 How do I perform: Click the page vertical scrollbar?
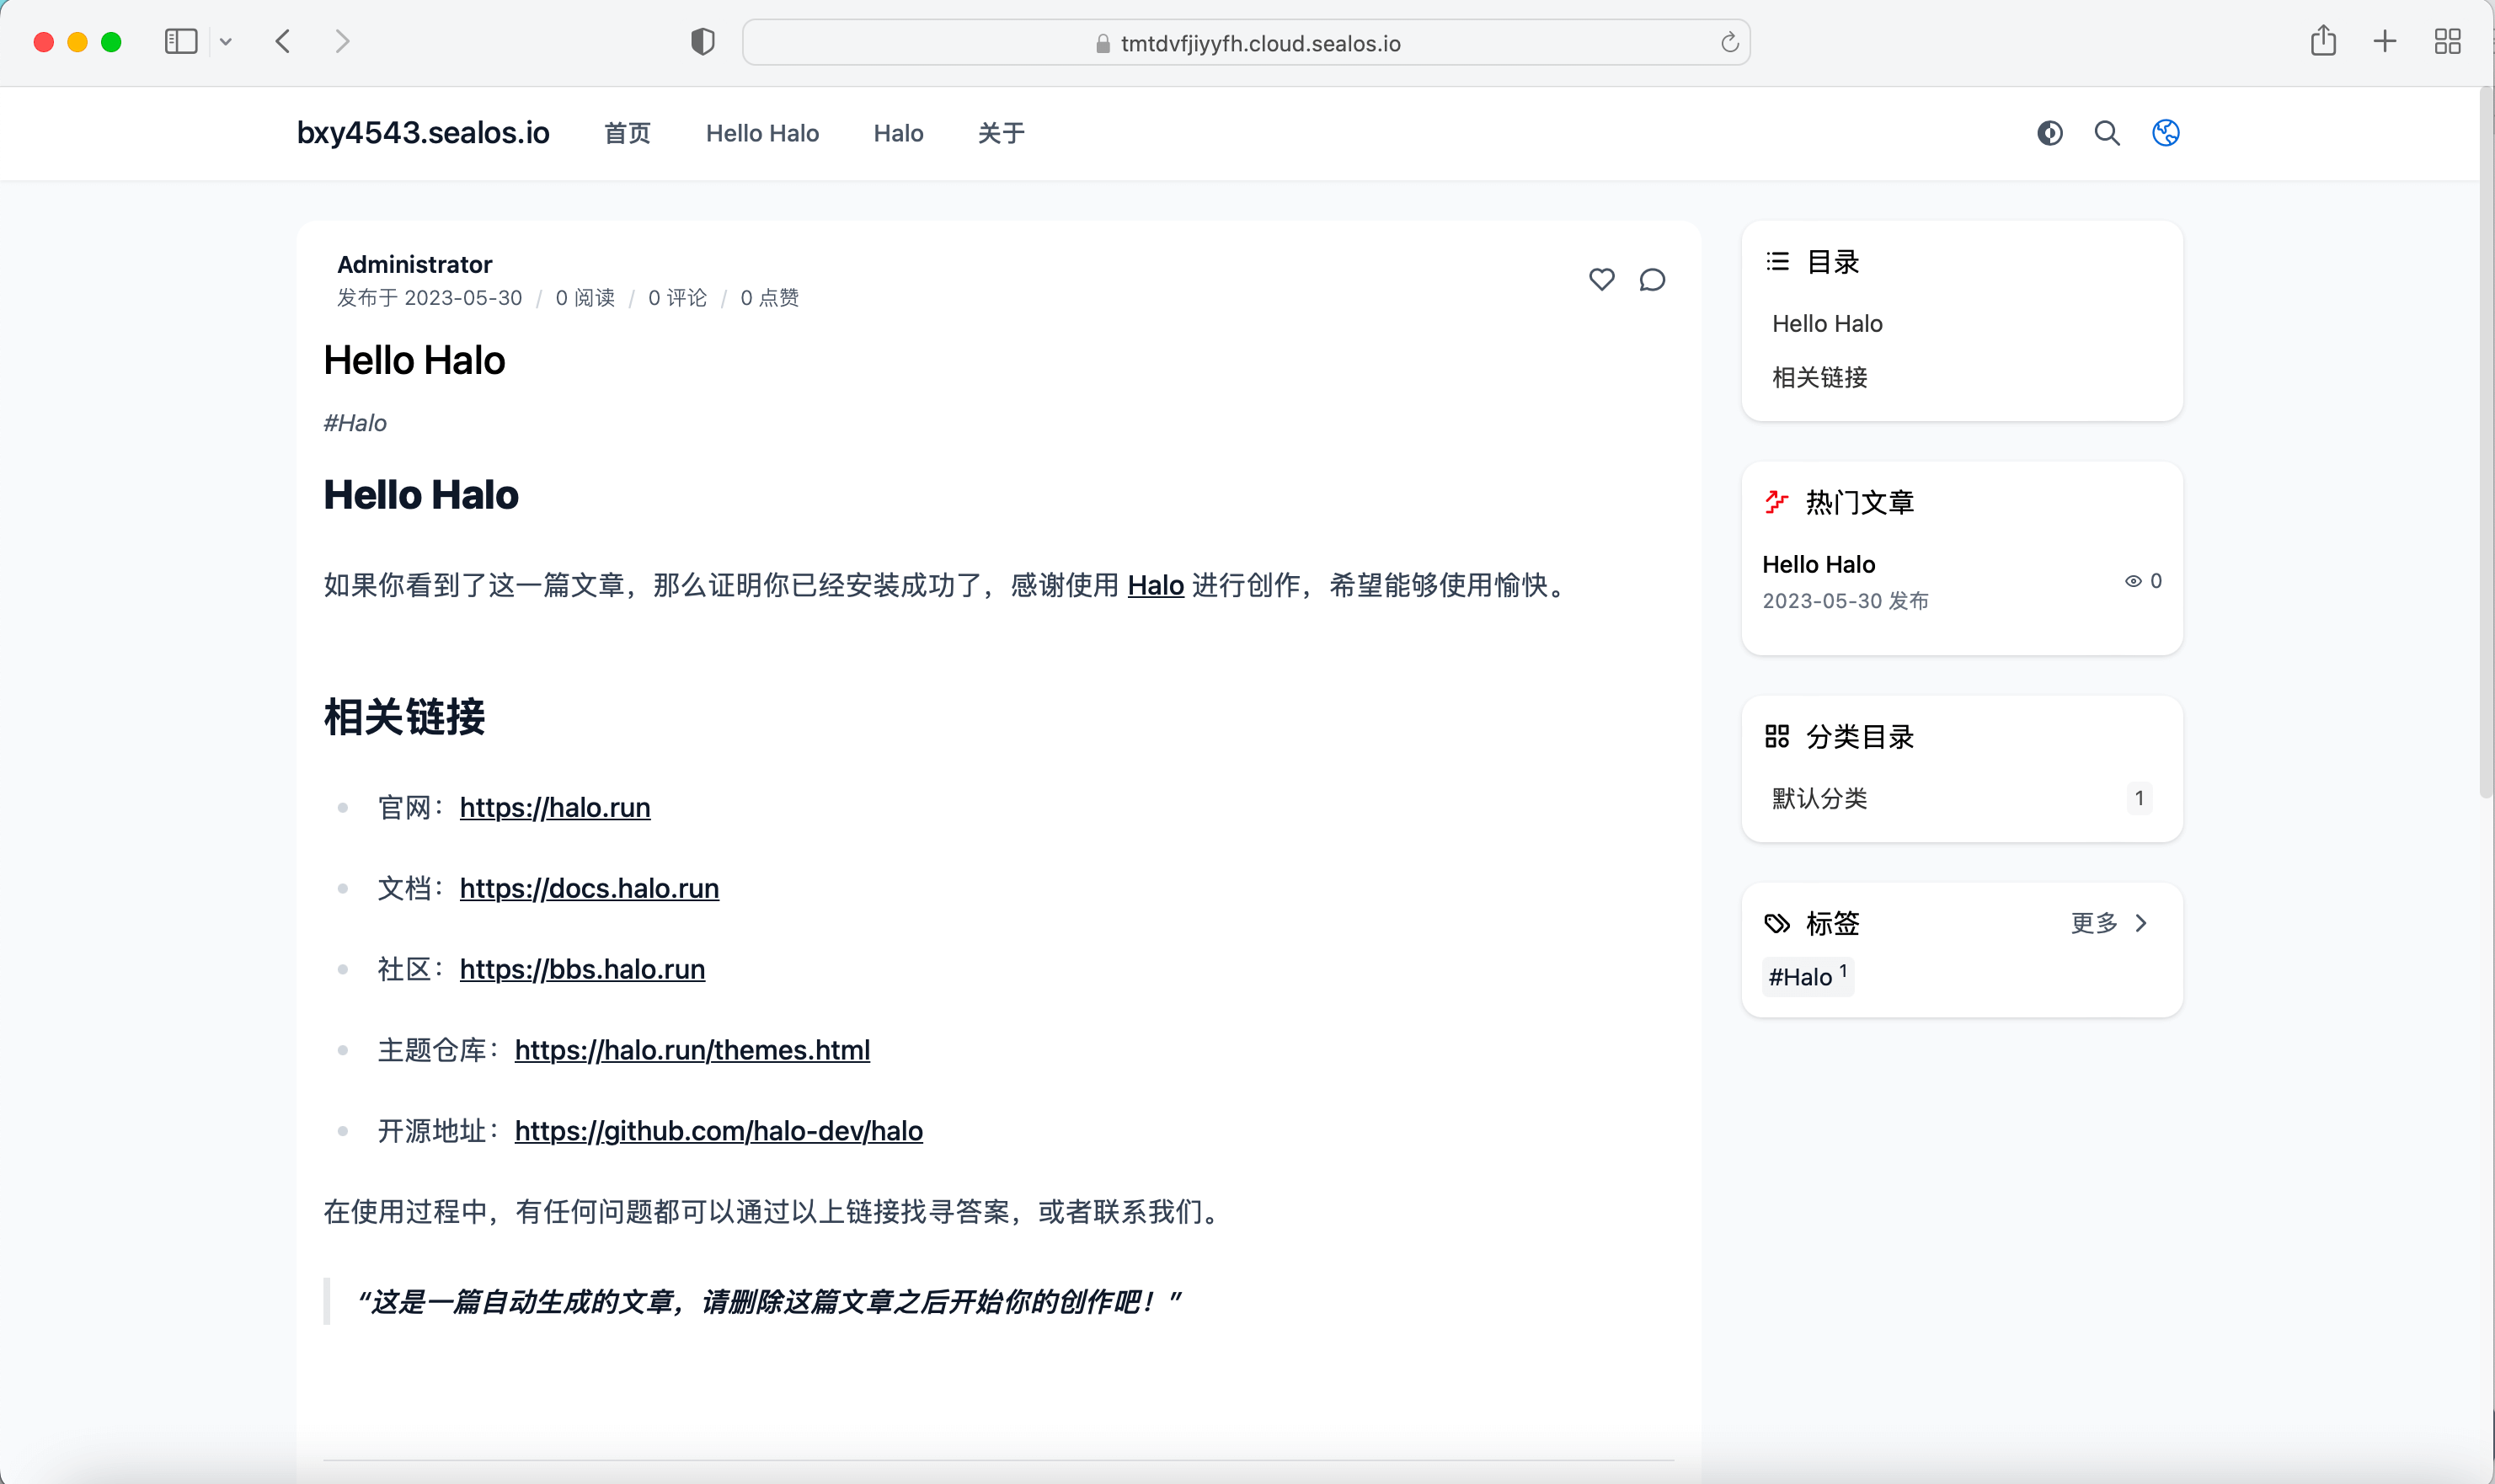(x=2485, y=440)
